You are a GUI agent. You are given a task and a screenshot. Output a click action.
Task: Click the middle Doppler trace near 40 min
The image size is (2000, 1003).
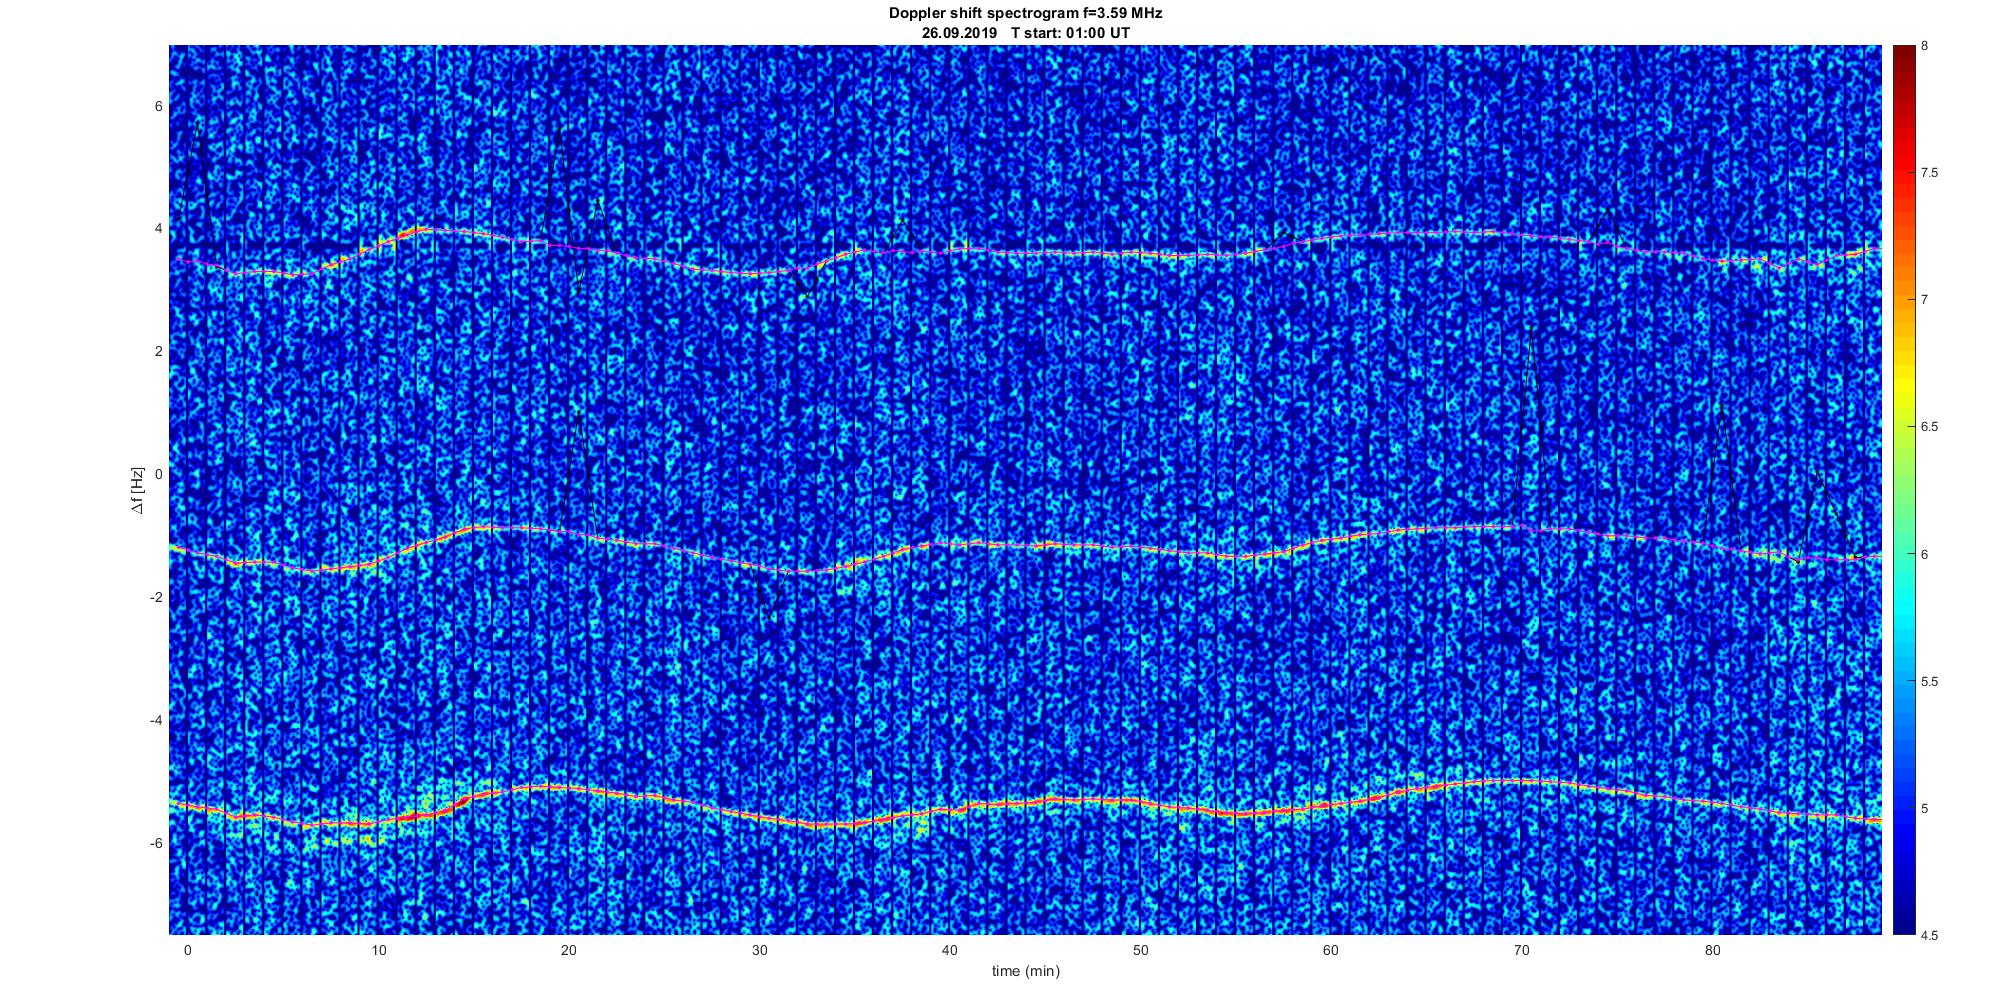click(x=949, y=545)
